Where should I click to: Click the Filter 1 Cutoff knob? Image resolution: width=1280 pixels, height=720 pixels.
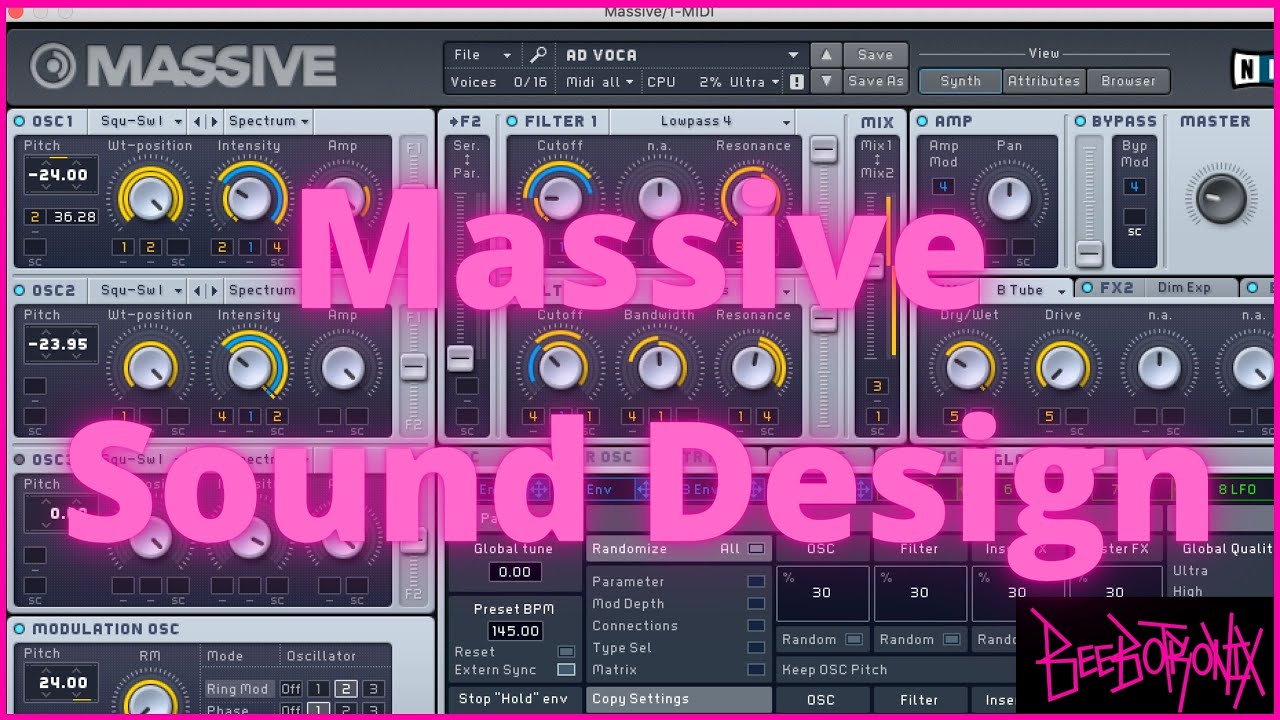[559, 197]
